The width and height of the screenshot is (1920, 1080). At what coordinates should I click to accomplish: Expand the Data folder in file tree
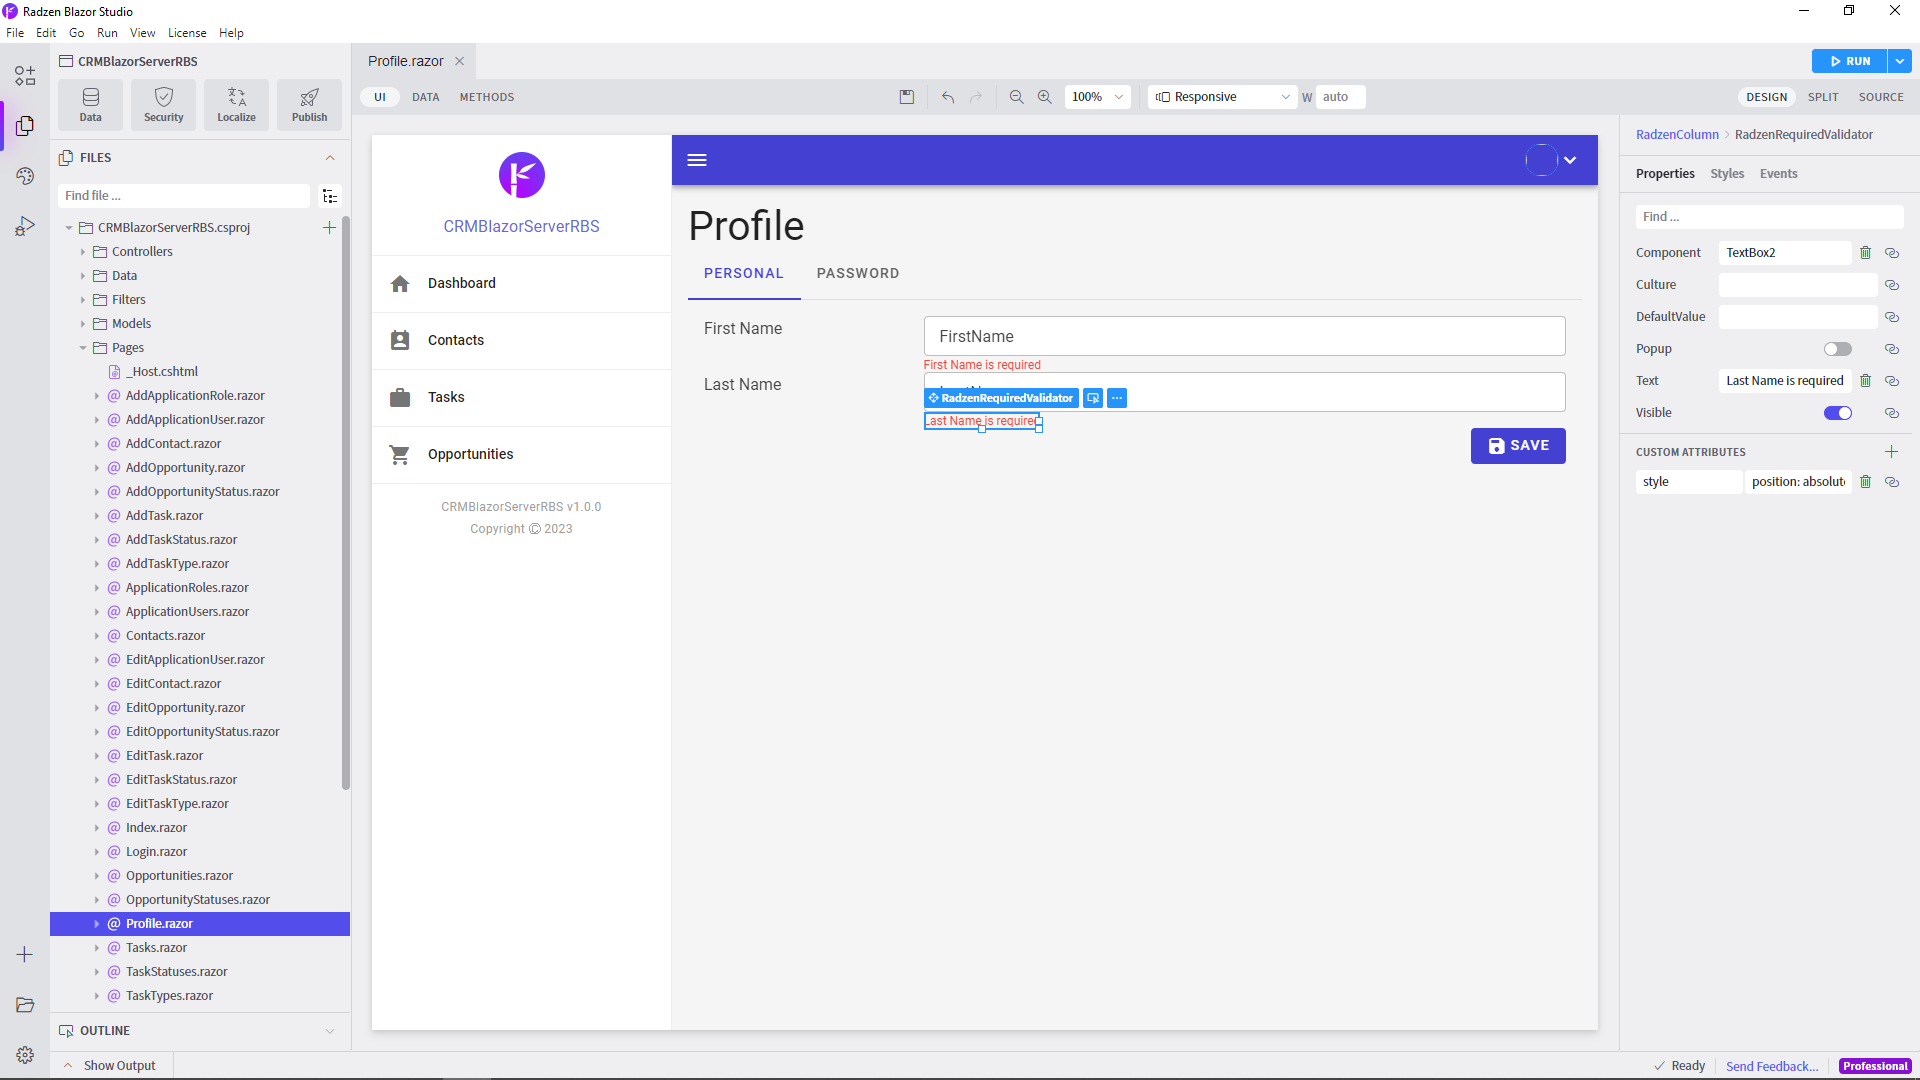pos(83,276)
